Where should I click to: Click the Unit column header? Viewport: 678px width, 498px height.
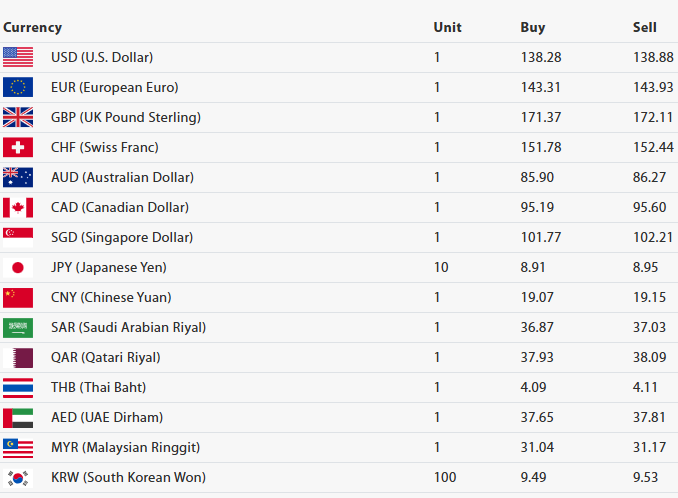coord(447,28)
